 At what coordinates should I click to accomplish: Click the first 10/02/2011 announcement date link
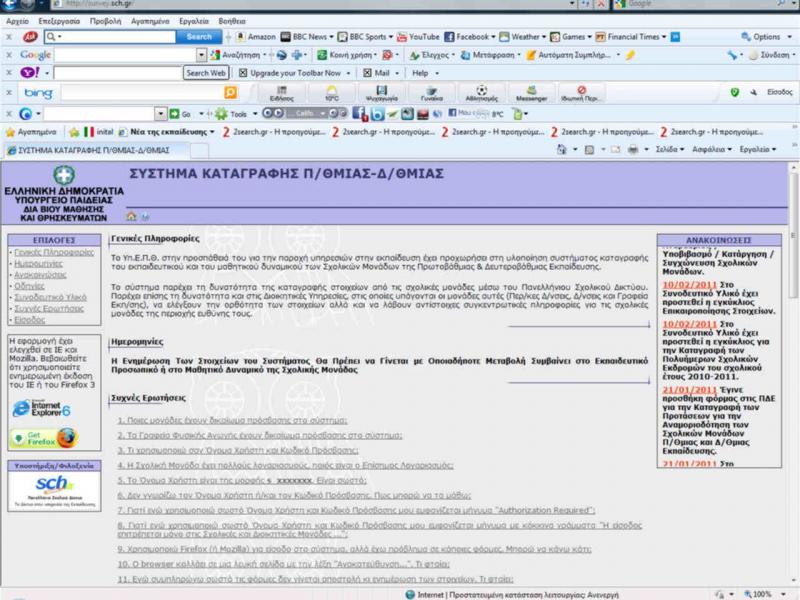point(686,284)
